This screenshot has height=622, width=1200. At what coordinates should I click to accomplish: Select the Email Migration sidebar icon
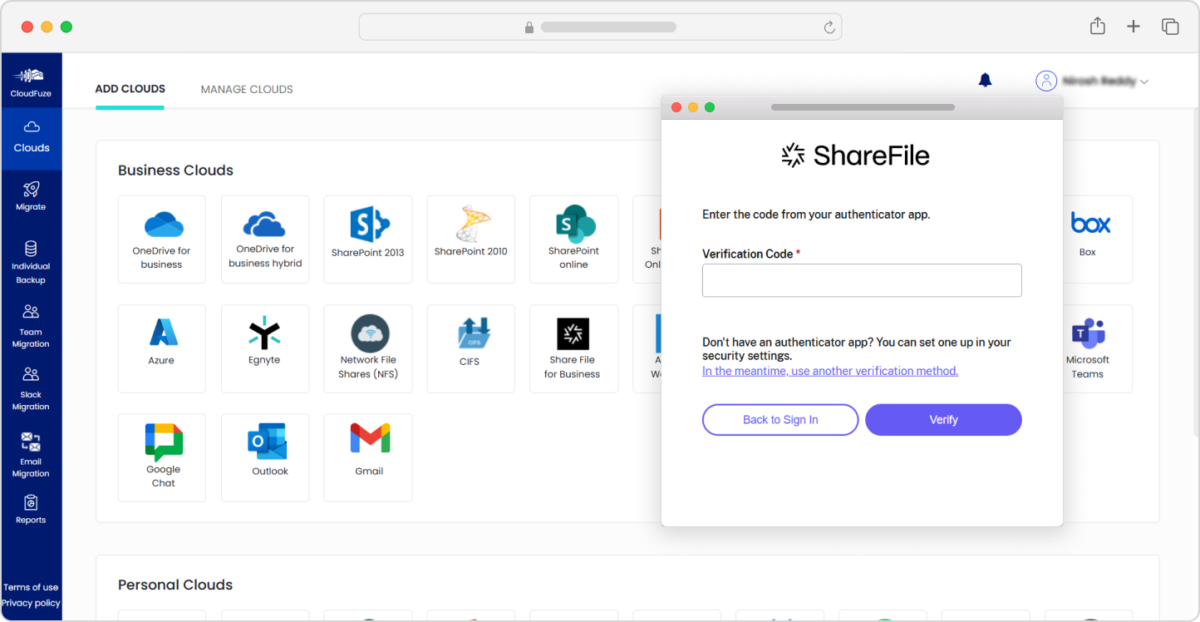[32, 453]
